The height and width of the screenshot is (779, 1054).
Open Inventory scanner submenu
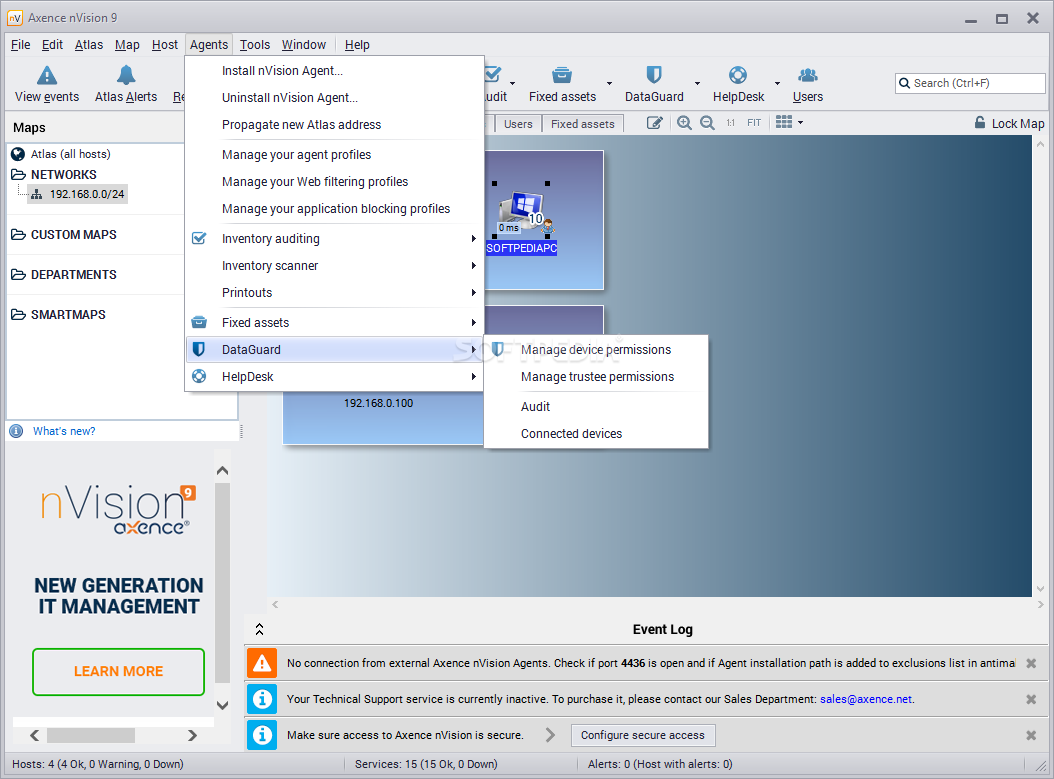click(x=334, y=265)
